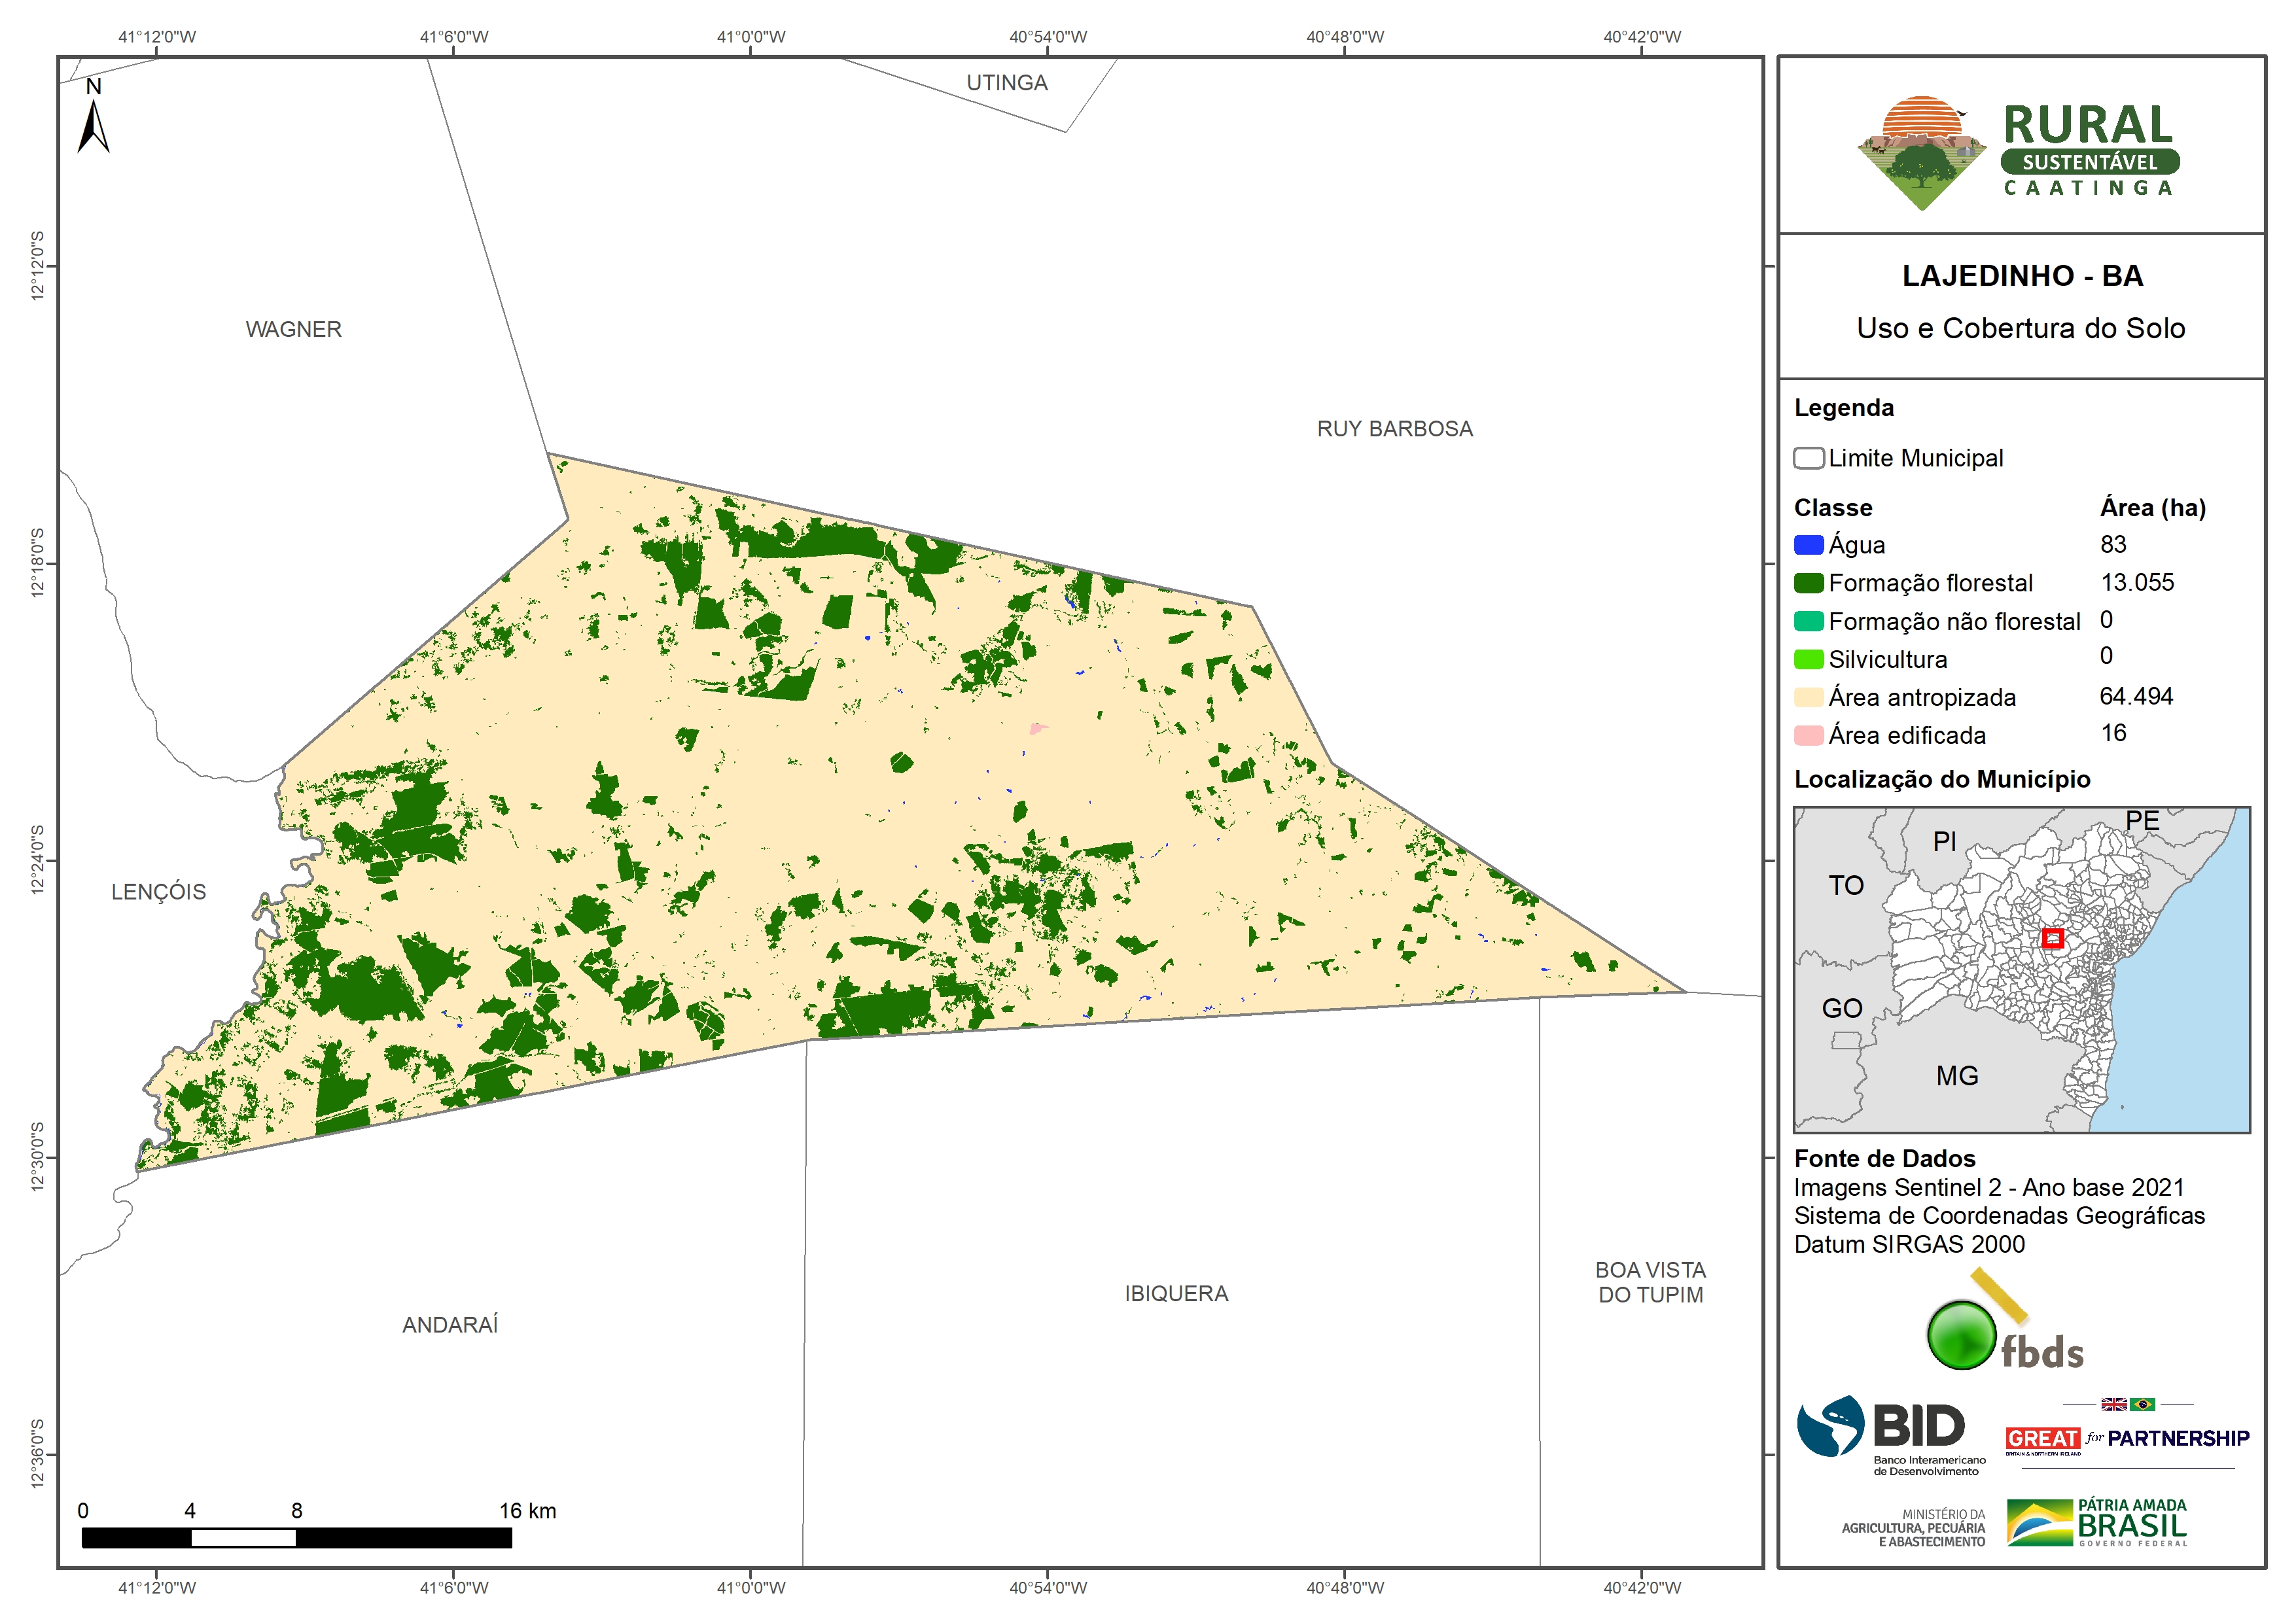Click the pink Área edificada swatch

tap(1808, 736)
